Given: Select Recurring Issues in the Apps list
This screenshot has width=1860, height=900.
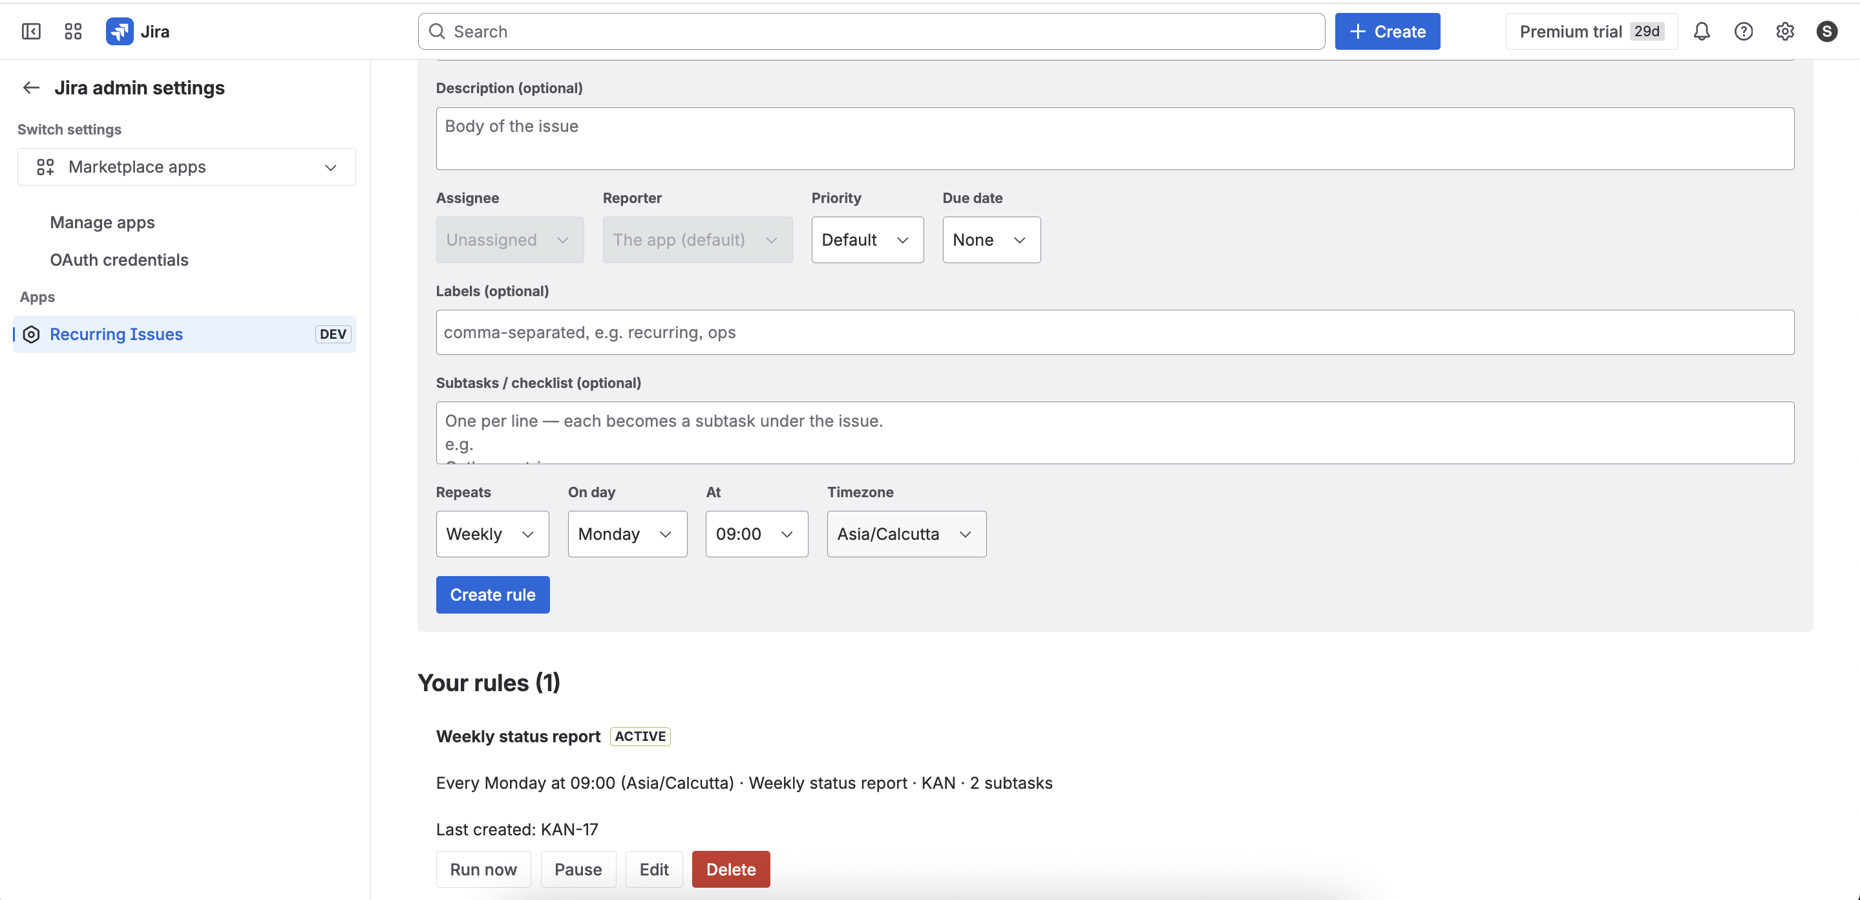Looking at the screenshot, I should pos(185,334).
